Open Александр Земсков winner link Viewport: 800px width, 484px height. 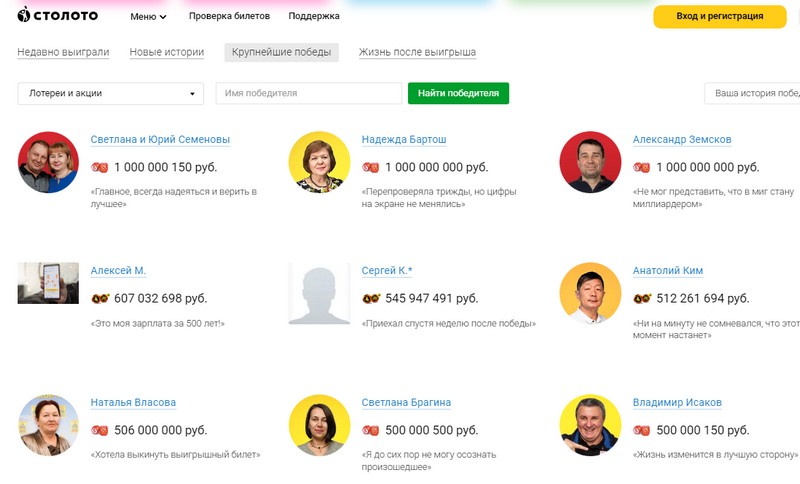click(682, 139)
